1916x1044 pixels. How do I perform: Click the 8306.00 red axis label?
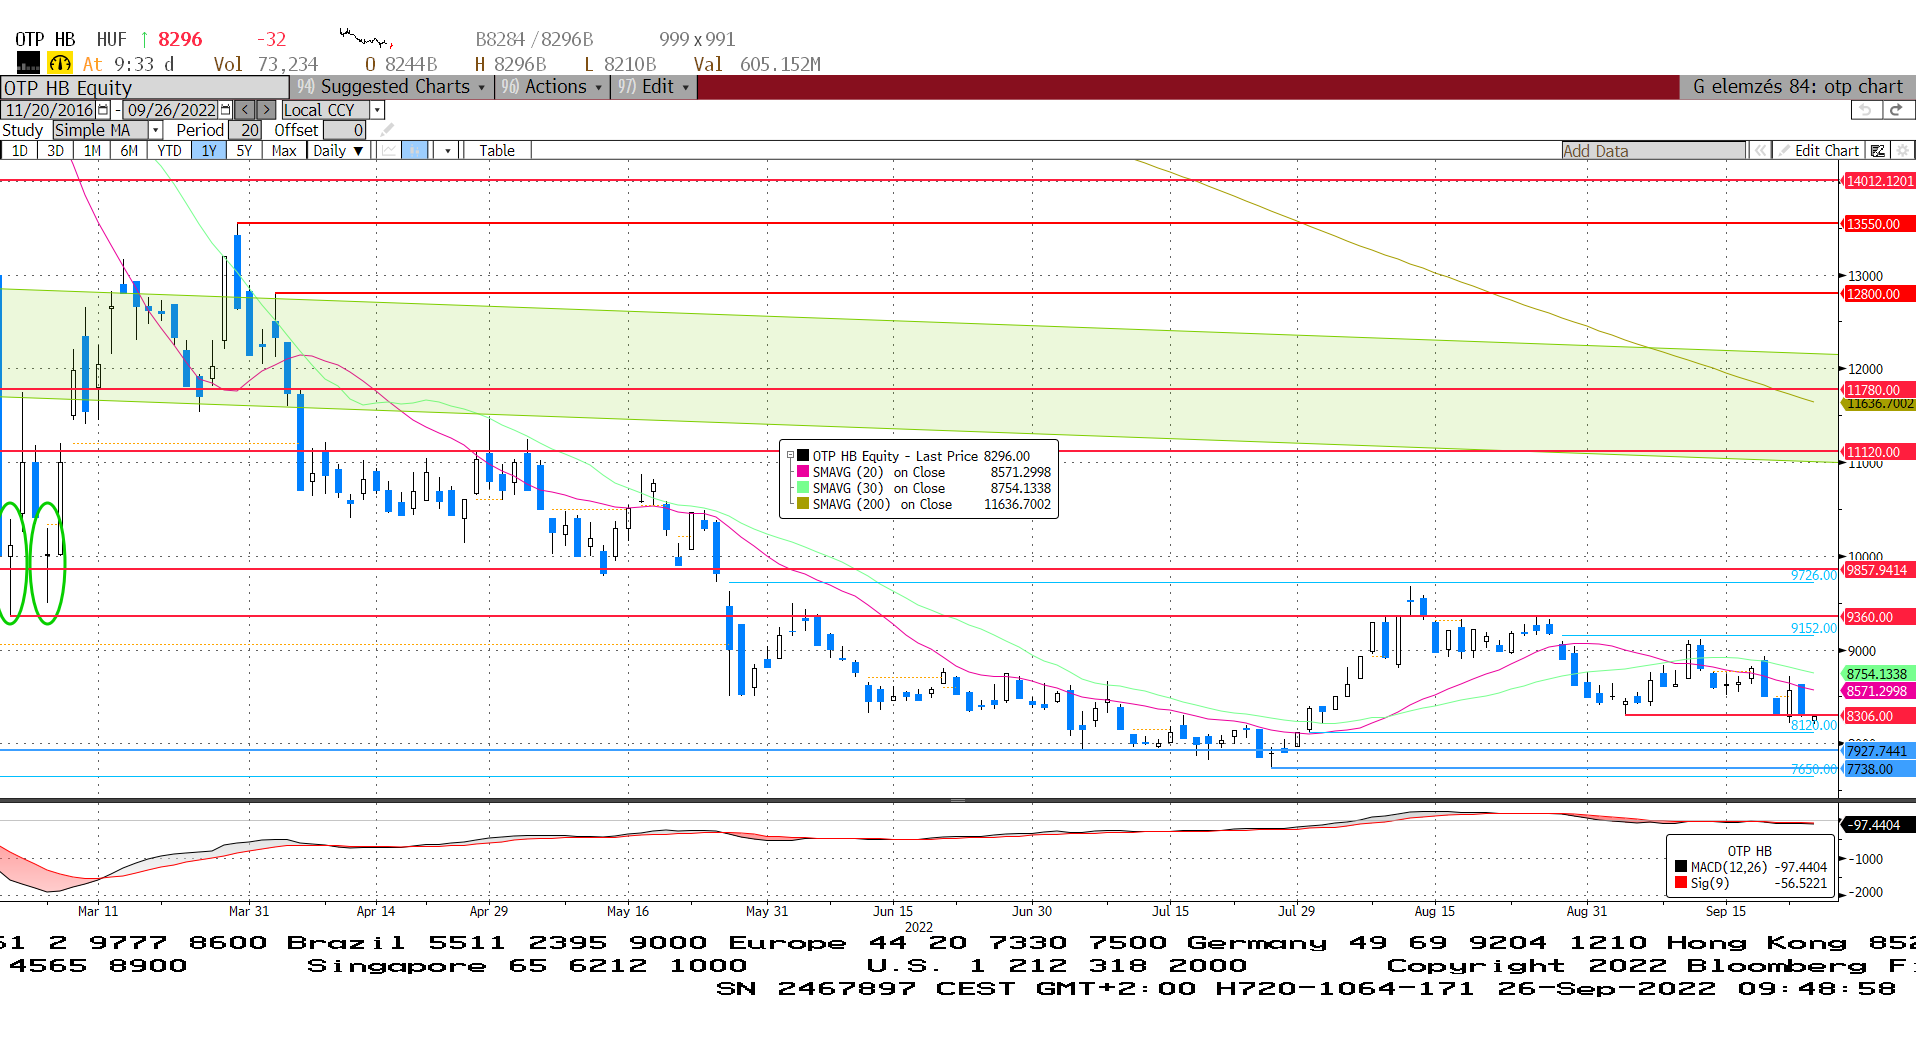pyautogui.click(x=1879, y=716)
